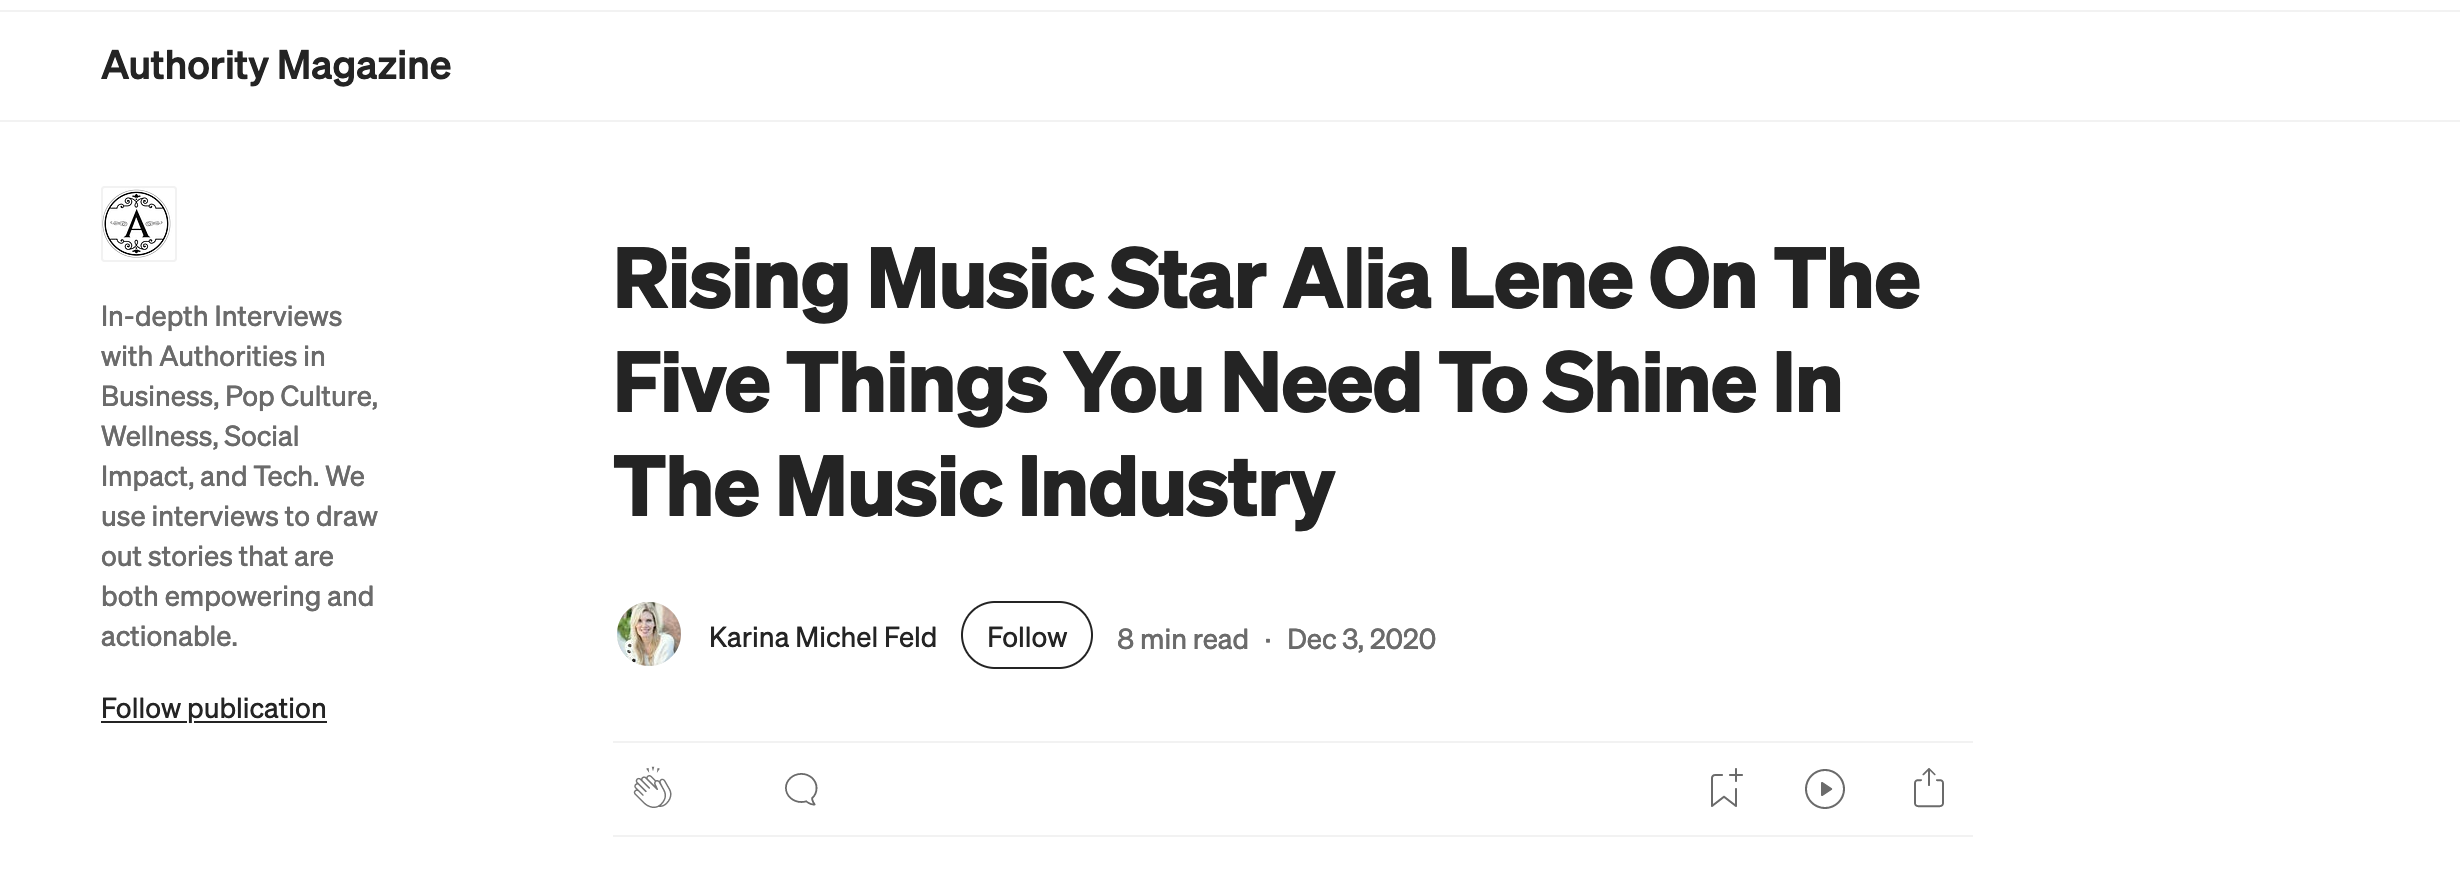
Task: Open the share icon menu
Action: pyautogui.click(x=1928, y=789)
